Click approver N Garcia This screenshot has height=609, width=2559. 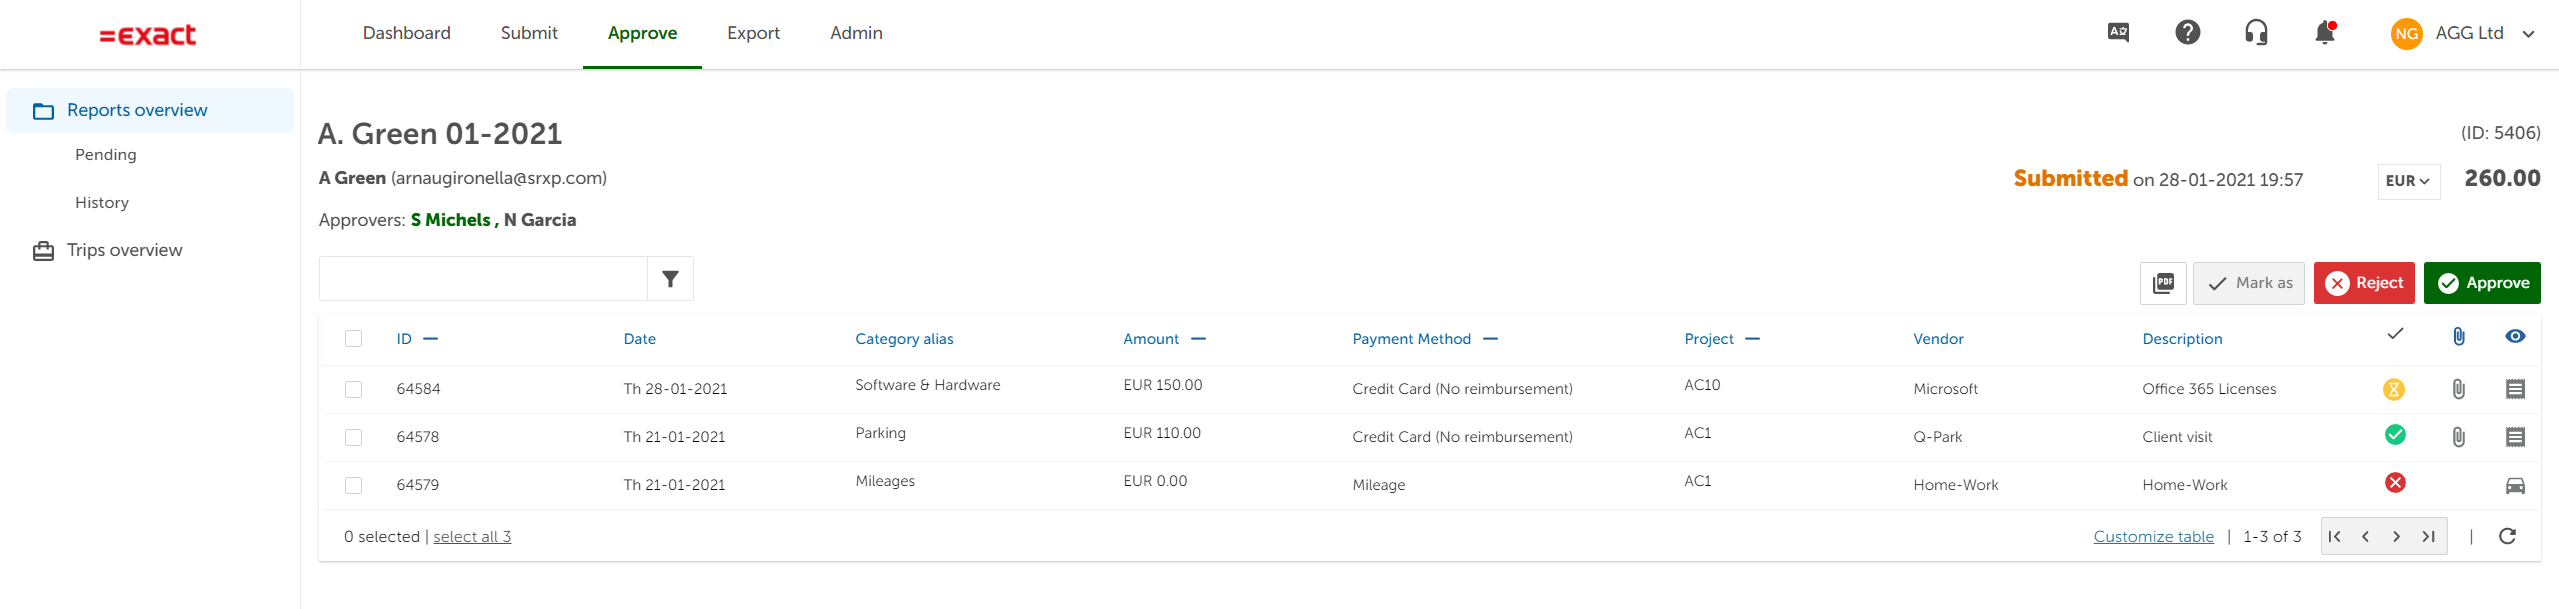click(x=540, y=220)
